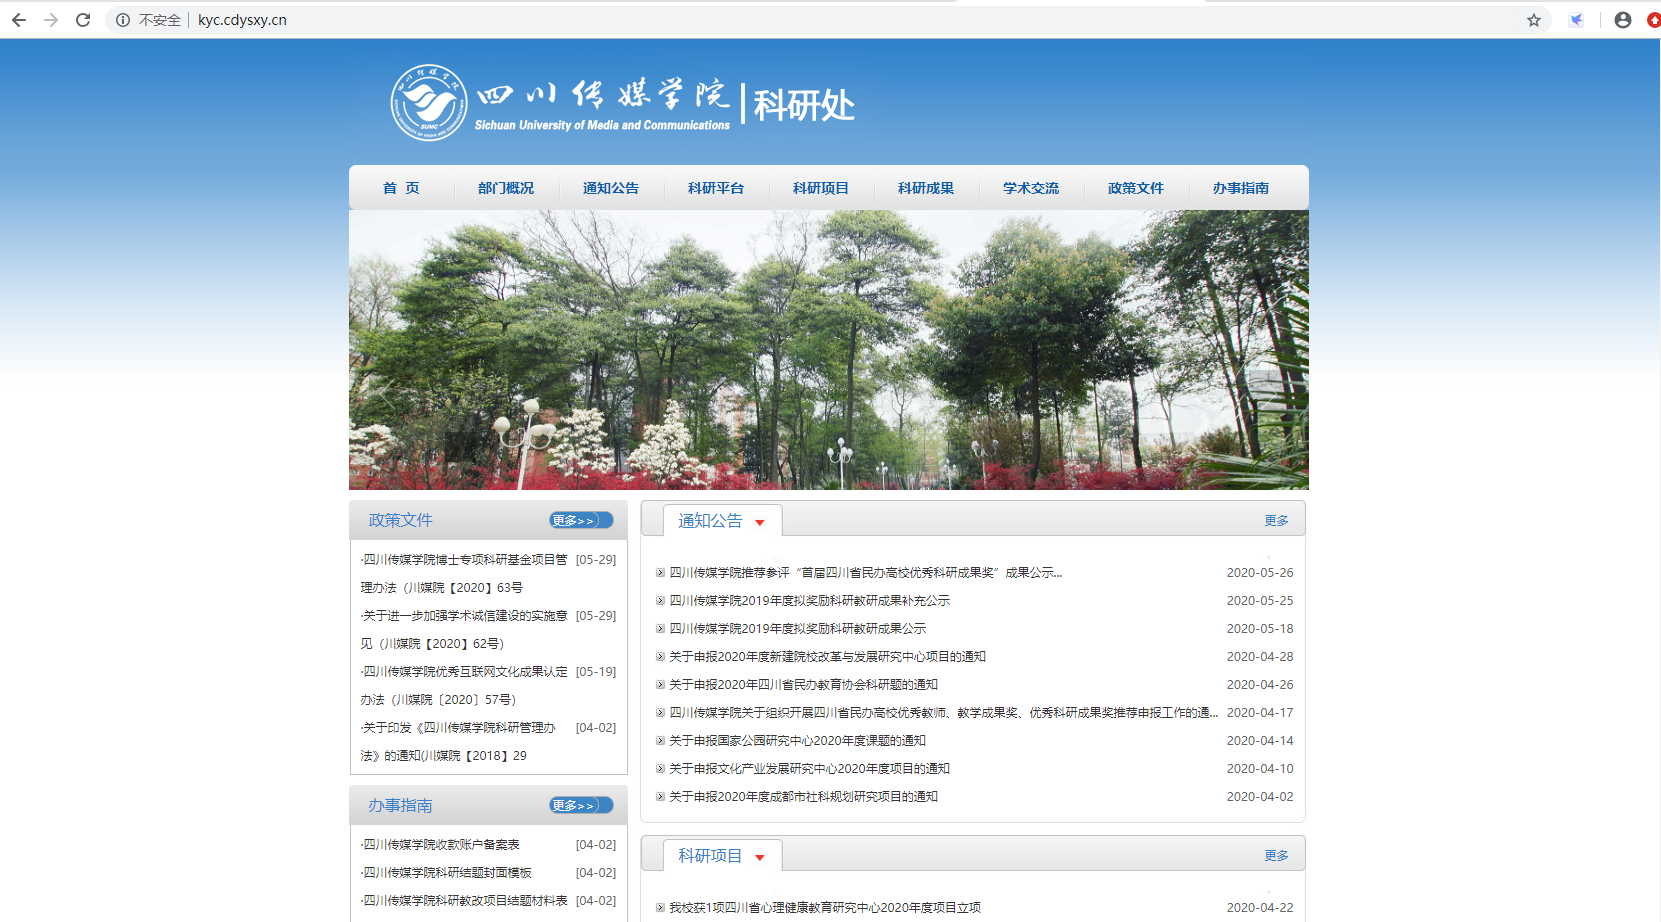Expand the 科研项目 tab dropdown arrow
This screenshot has height=922, width=1661.
click(760, 857)
